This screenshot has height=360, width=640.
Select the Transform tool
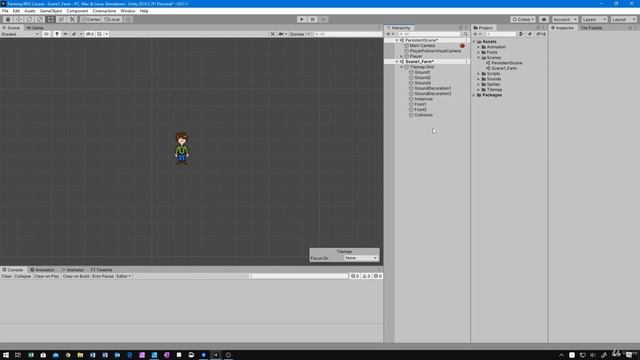[x=61, y=19]
